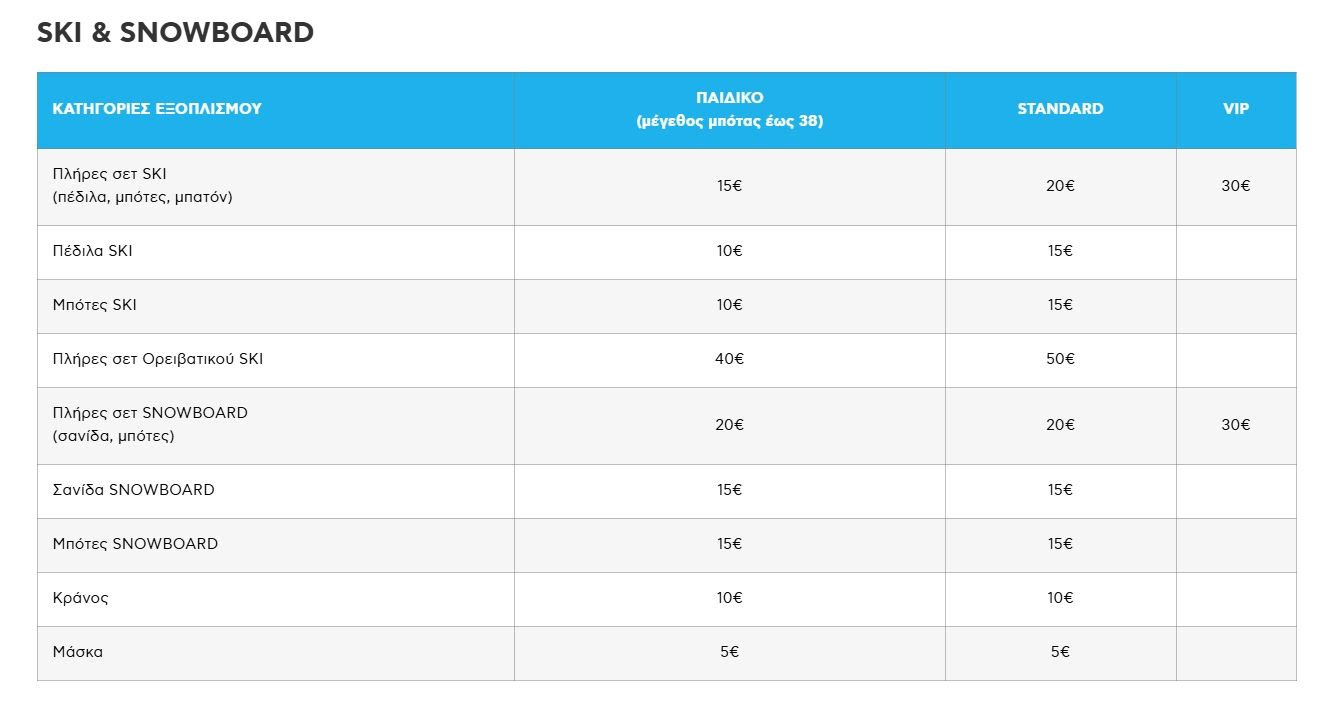Click the Πλήρες σετ Ορειβατικού SKI label

tap(158, 359)
